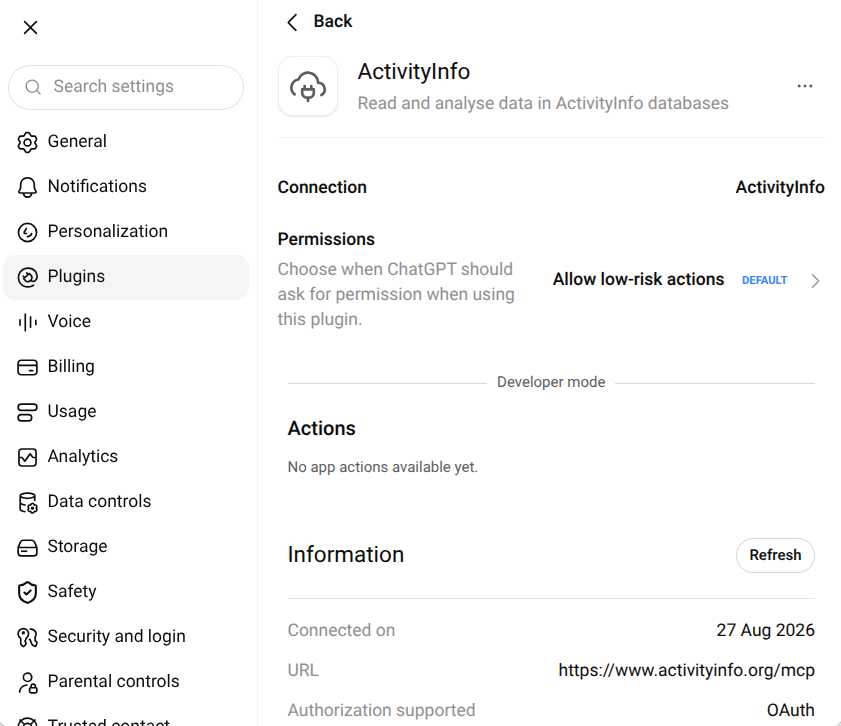Click the Plugins sidebar icon

pyautogui.click(x=27, y=277)
